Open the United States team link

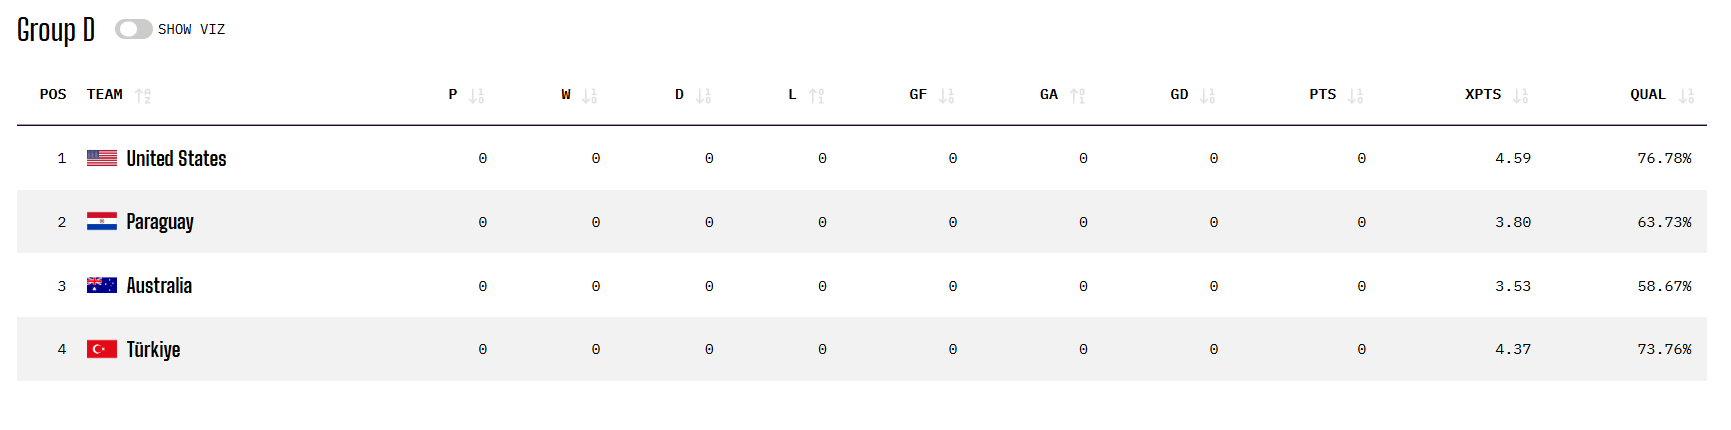tap(176, 158)
